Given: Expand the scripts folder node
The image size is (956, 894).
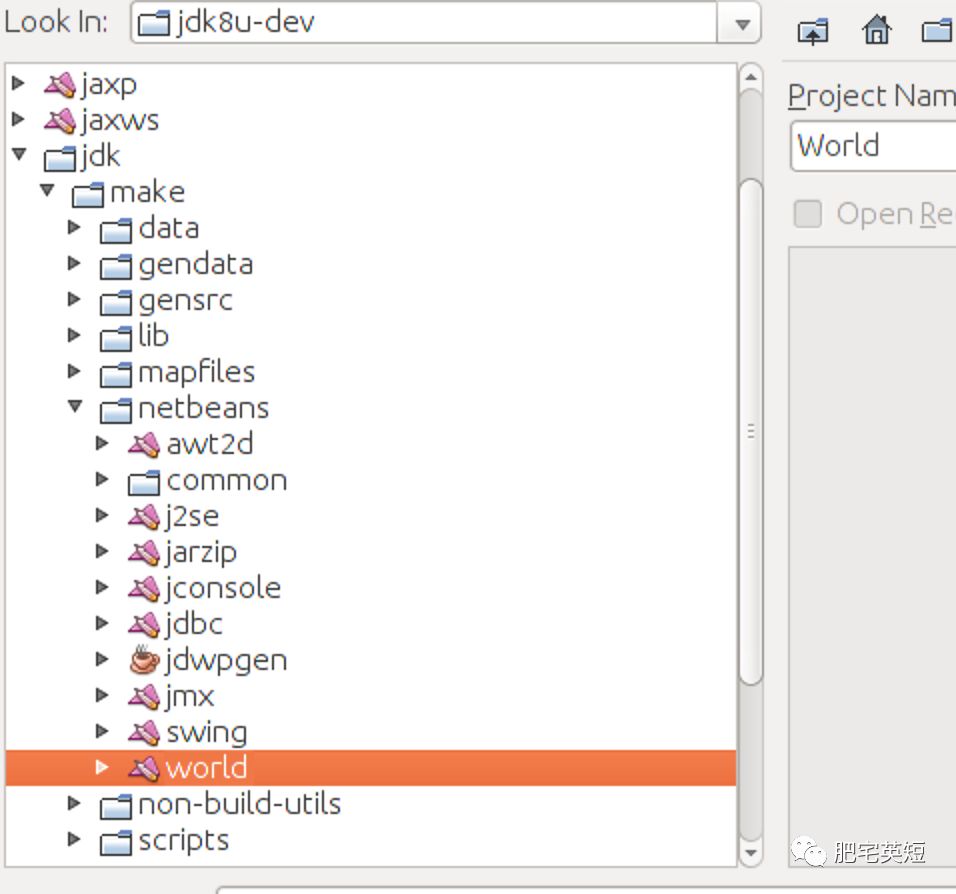Looking at the screenshot, I should point(74,839).
